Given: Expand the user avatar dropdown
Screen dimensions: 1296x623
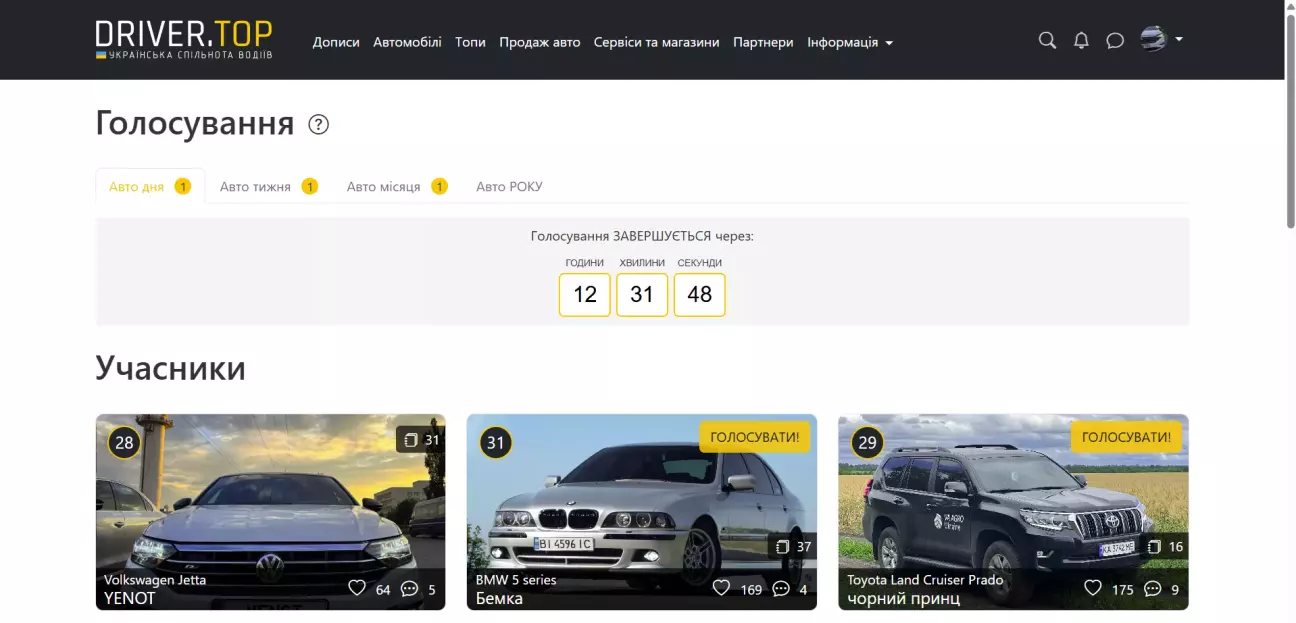Looking at the screenshot, I should pos(1162,40).
